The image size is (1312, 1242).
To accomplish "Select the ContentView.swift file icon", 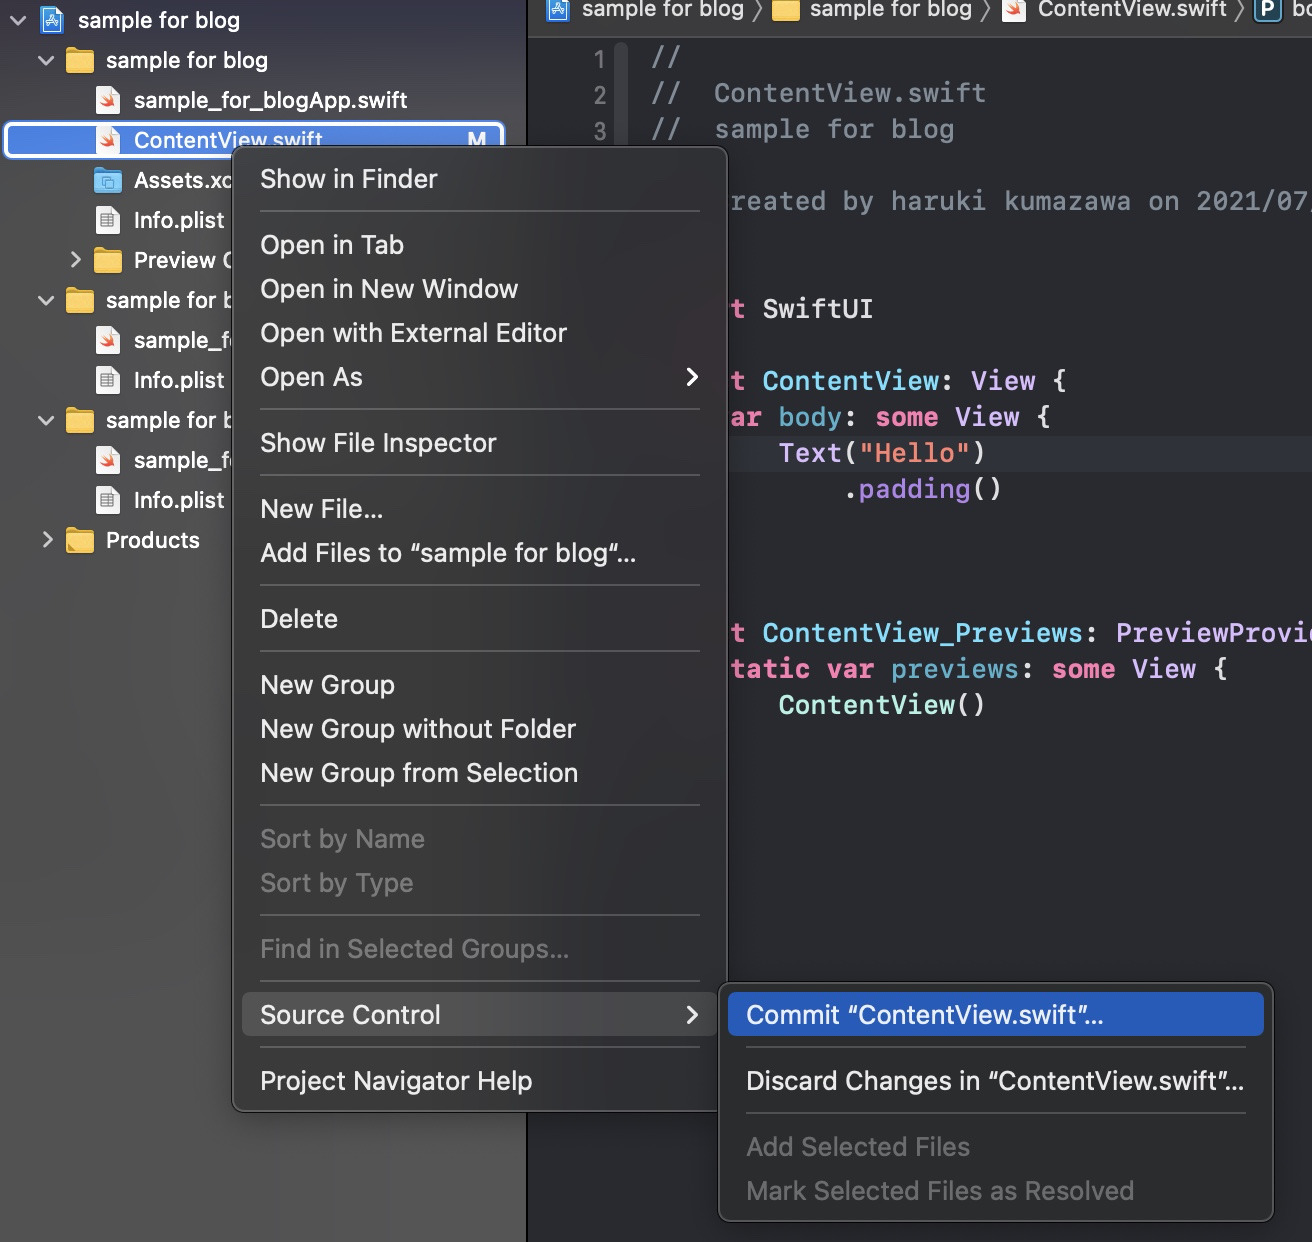I will coord(110,140).
